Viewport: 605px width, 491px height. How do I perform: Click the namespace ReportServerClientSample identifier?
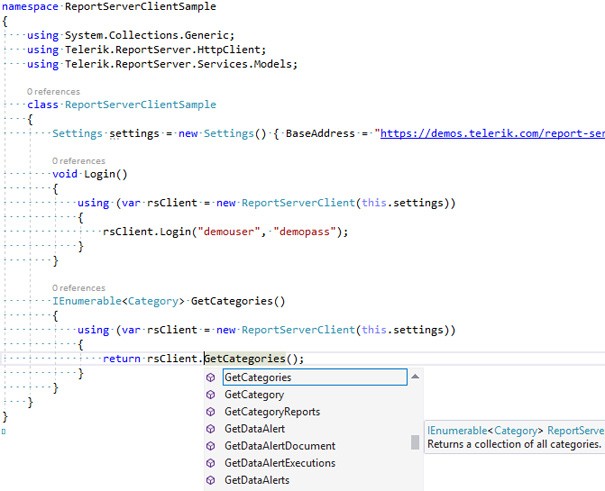click(x=140, y=7)
